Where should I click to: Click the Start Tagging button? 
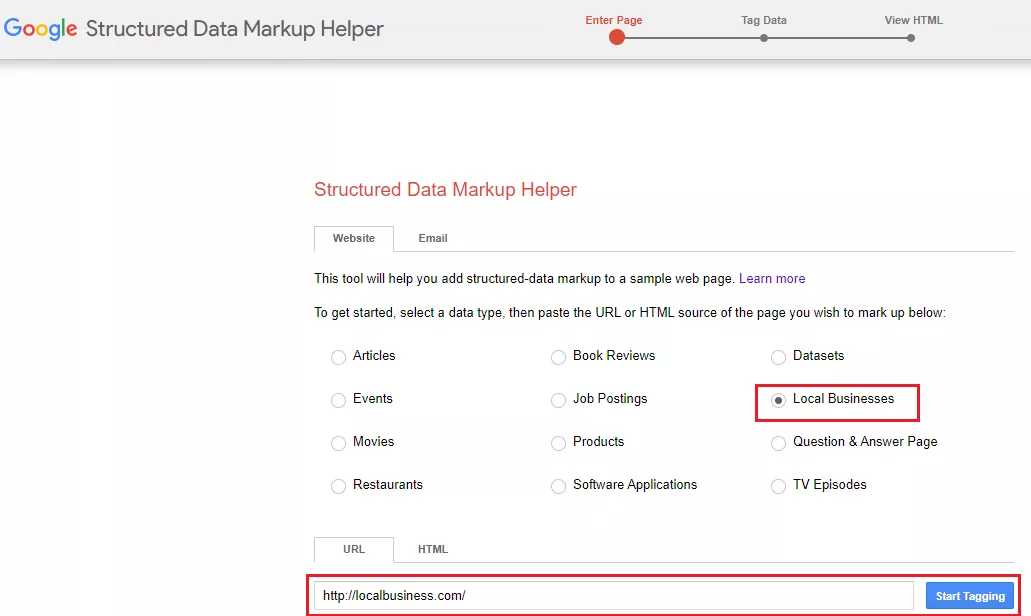pyautogui.click(x=970, y=596)
